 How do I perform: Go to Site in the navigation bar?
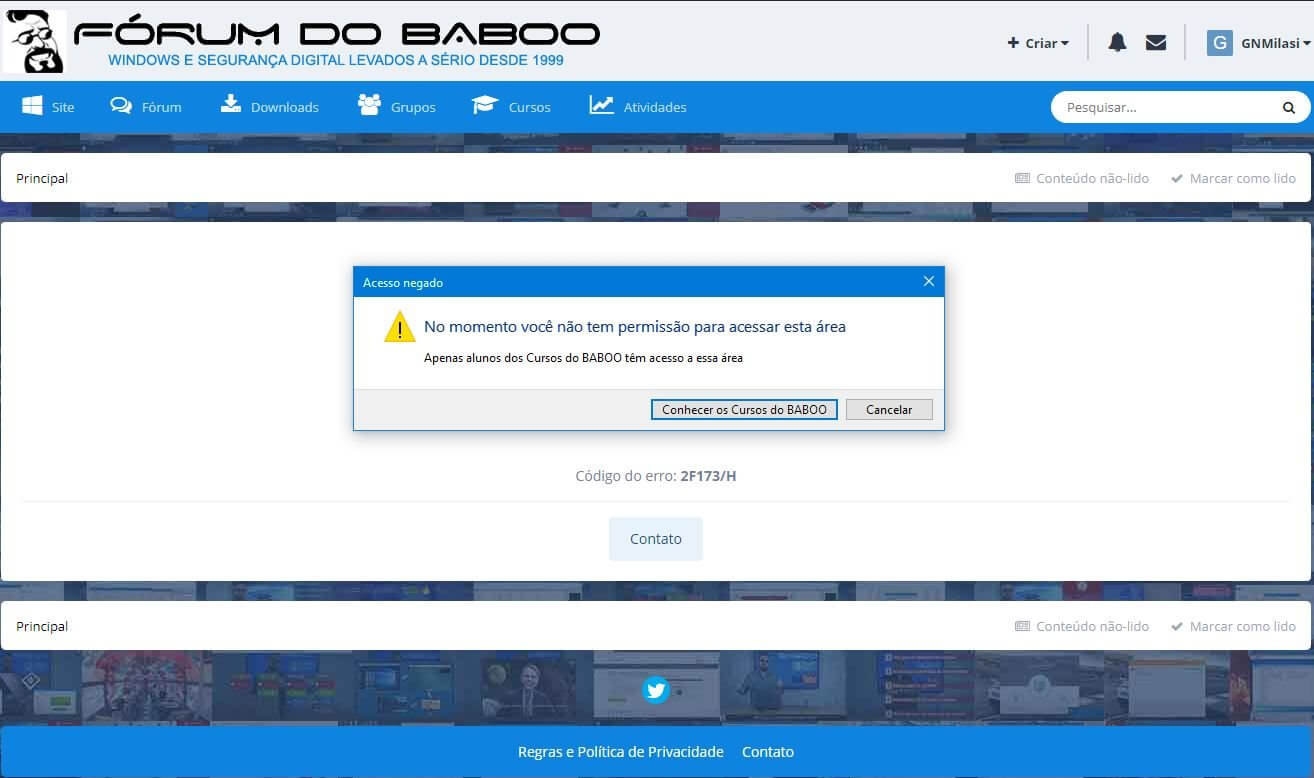pyautogui.click(x=48, y=106)
